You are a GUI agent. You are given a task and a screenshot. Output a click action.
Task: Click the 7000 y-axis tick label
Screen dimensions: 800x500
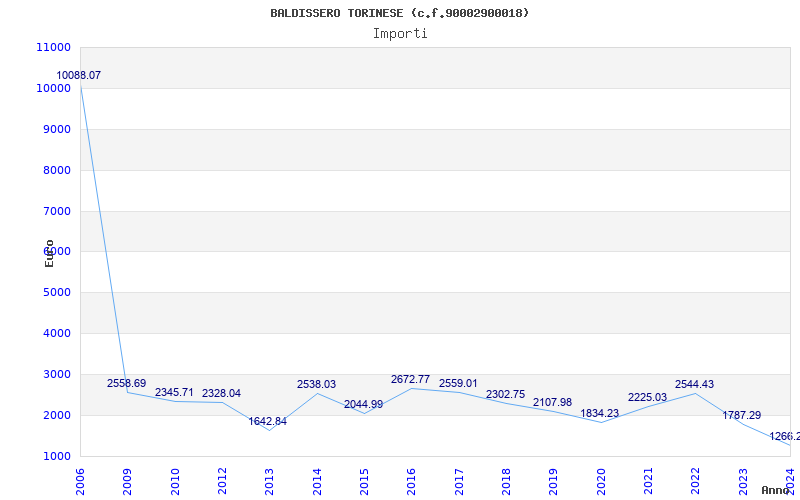point(57,211)
